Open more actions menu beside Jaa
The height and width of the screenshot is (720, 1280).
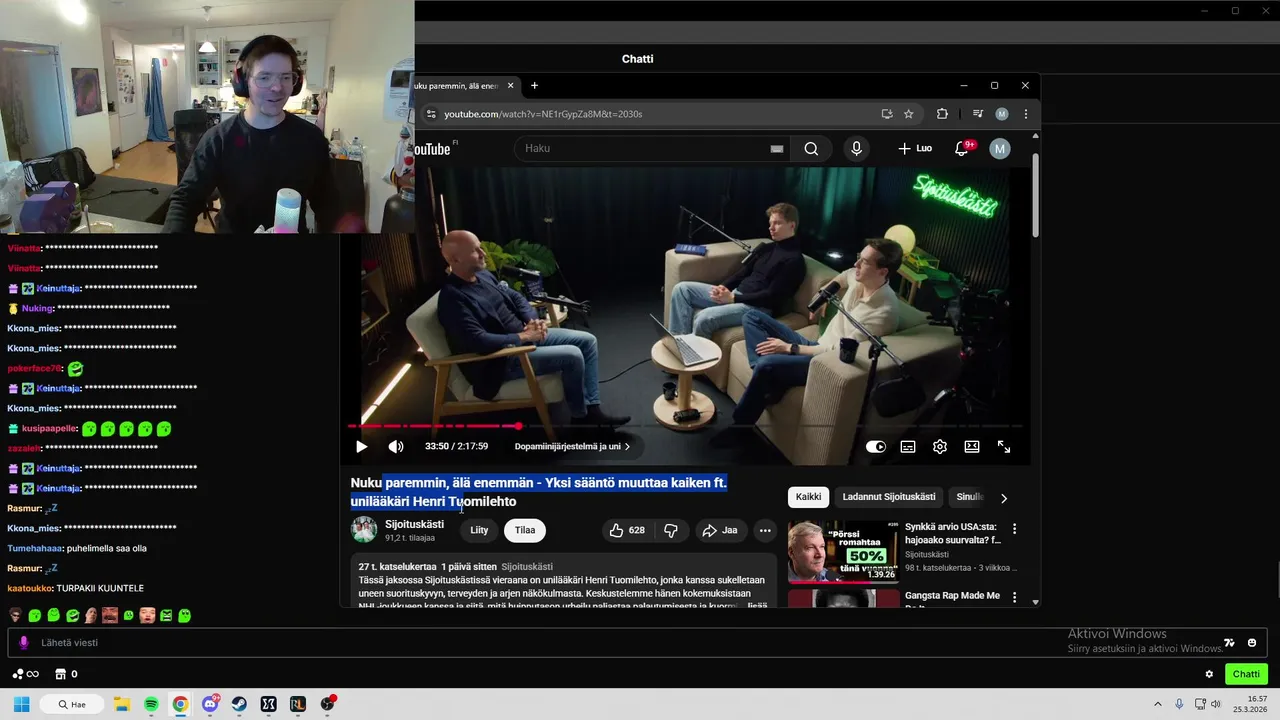[x=765, y=531]
